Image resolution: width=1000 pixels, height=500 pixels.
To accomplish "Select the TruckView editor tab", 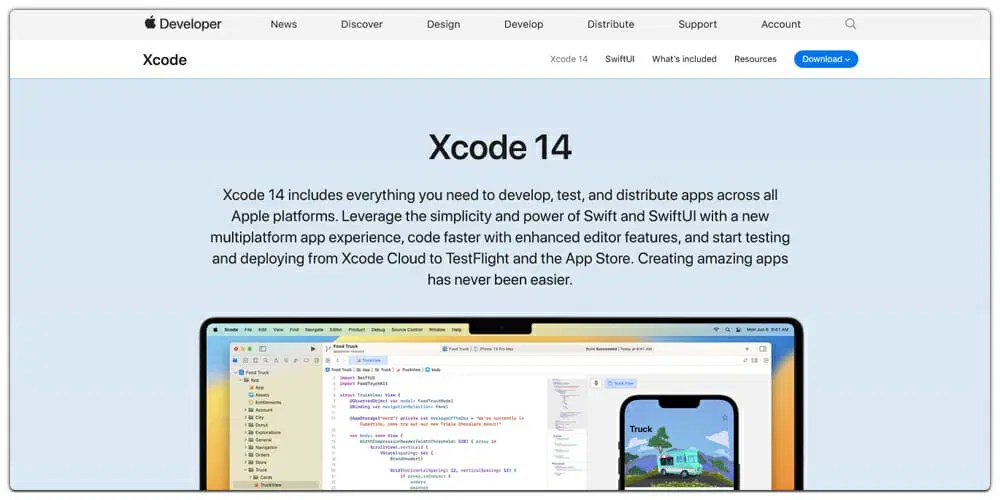I will [x=368, y=360].
